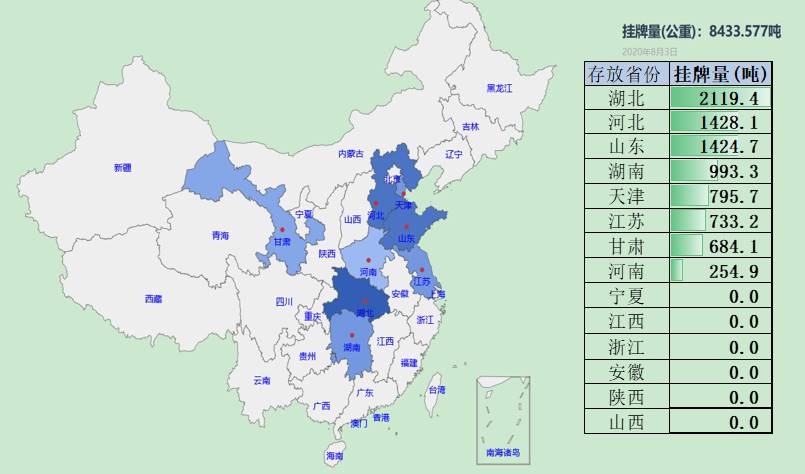Click the 山西 label on the map

coord(353,220)
